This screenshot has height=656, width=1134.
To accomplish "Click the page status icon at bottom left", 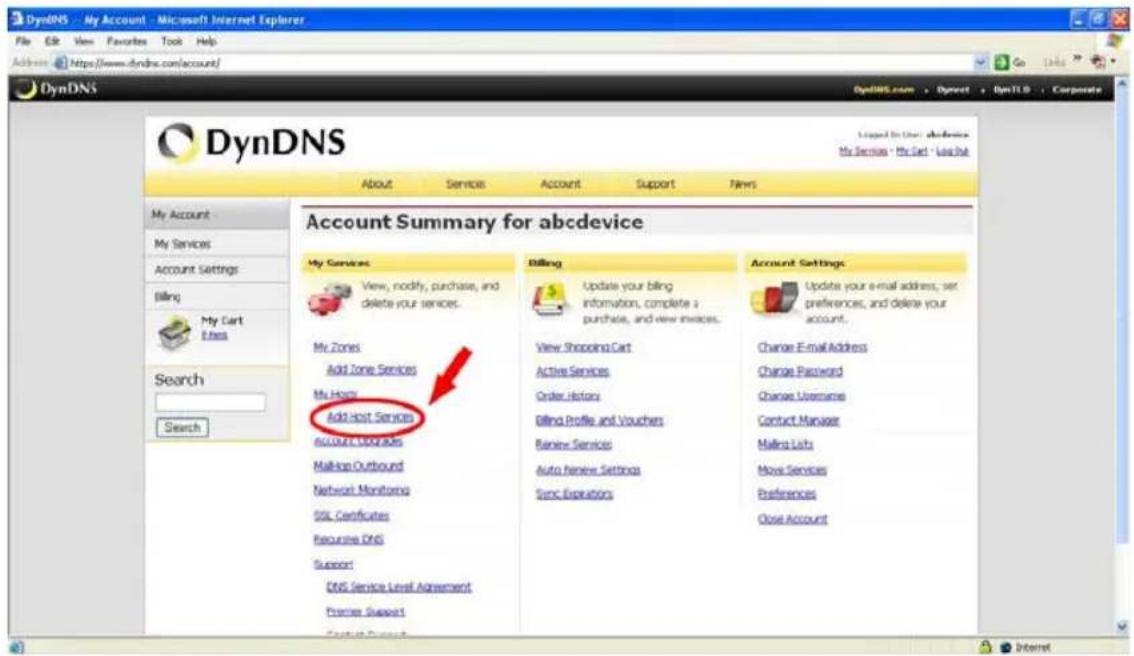I will point(17,647).
